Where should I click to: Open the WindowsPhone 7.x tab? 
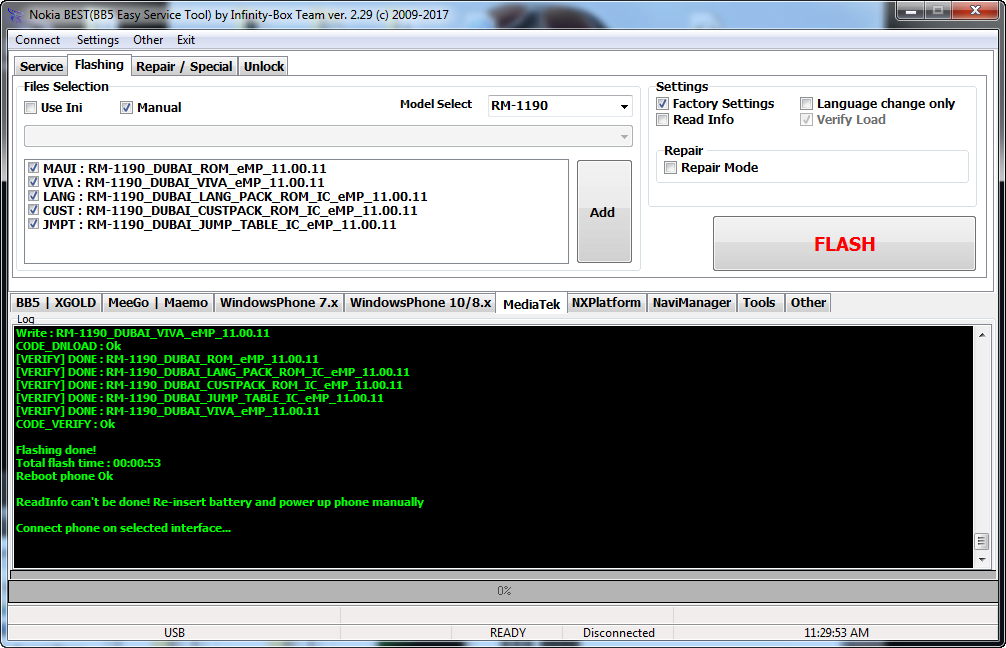tap(278, 303)
